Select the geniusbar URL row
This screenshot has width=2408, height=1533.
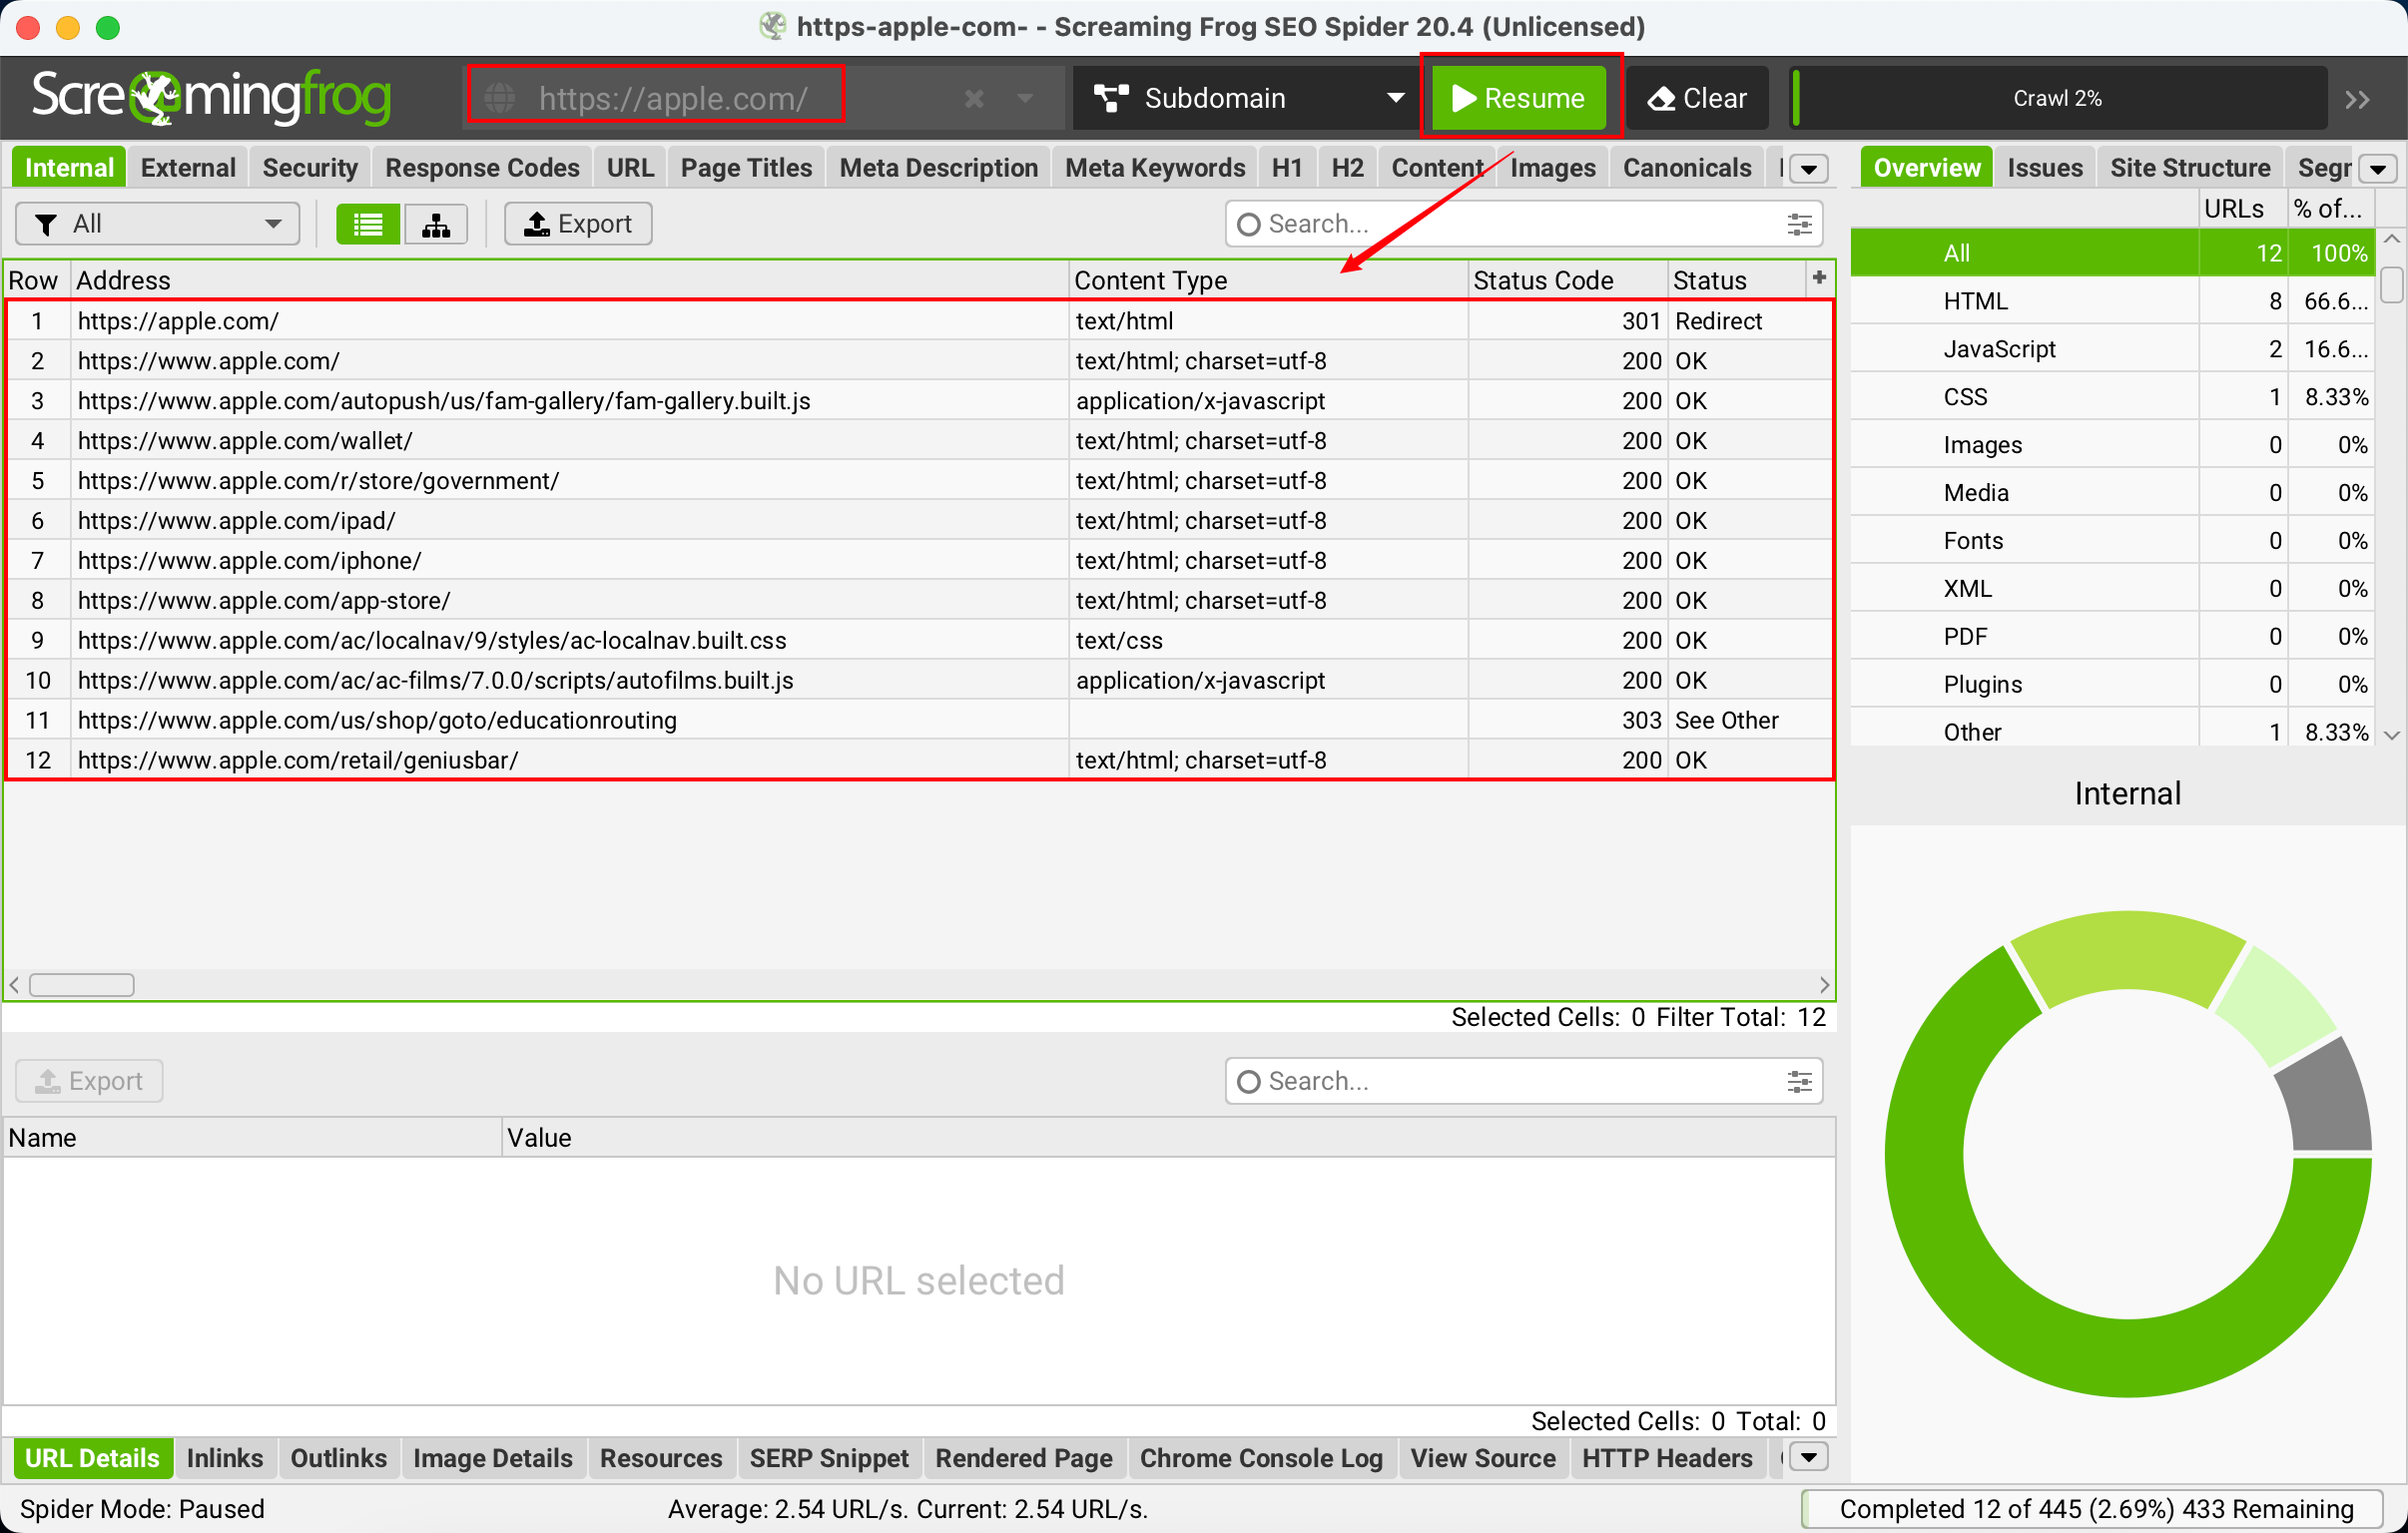point(918,760)
